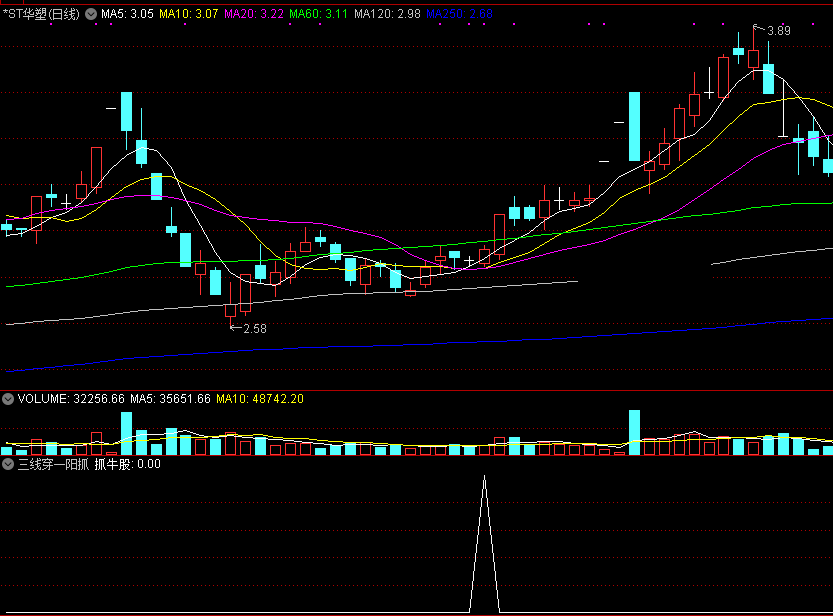This screenshot has width=833, height=616.
Task: Select the *ST华塑(日线) chart title
Action: coord(41,14)
